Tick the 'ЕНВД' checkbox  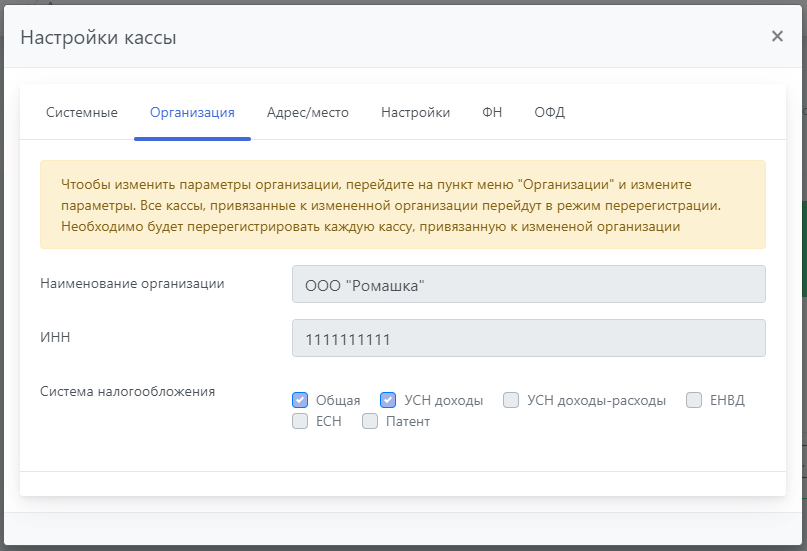(694, 400)
